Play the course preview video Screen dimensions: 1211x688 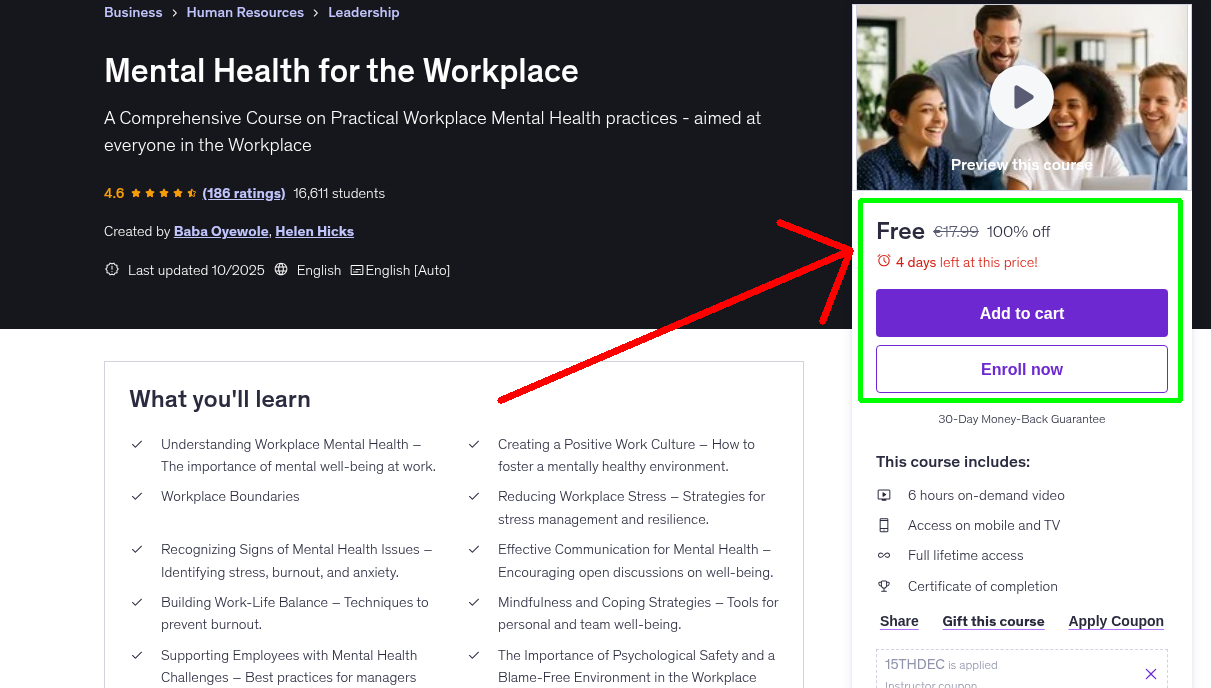(1021, 96)
